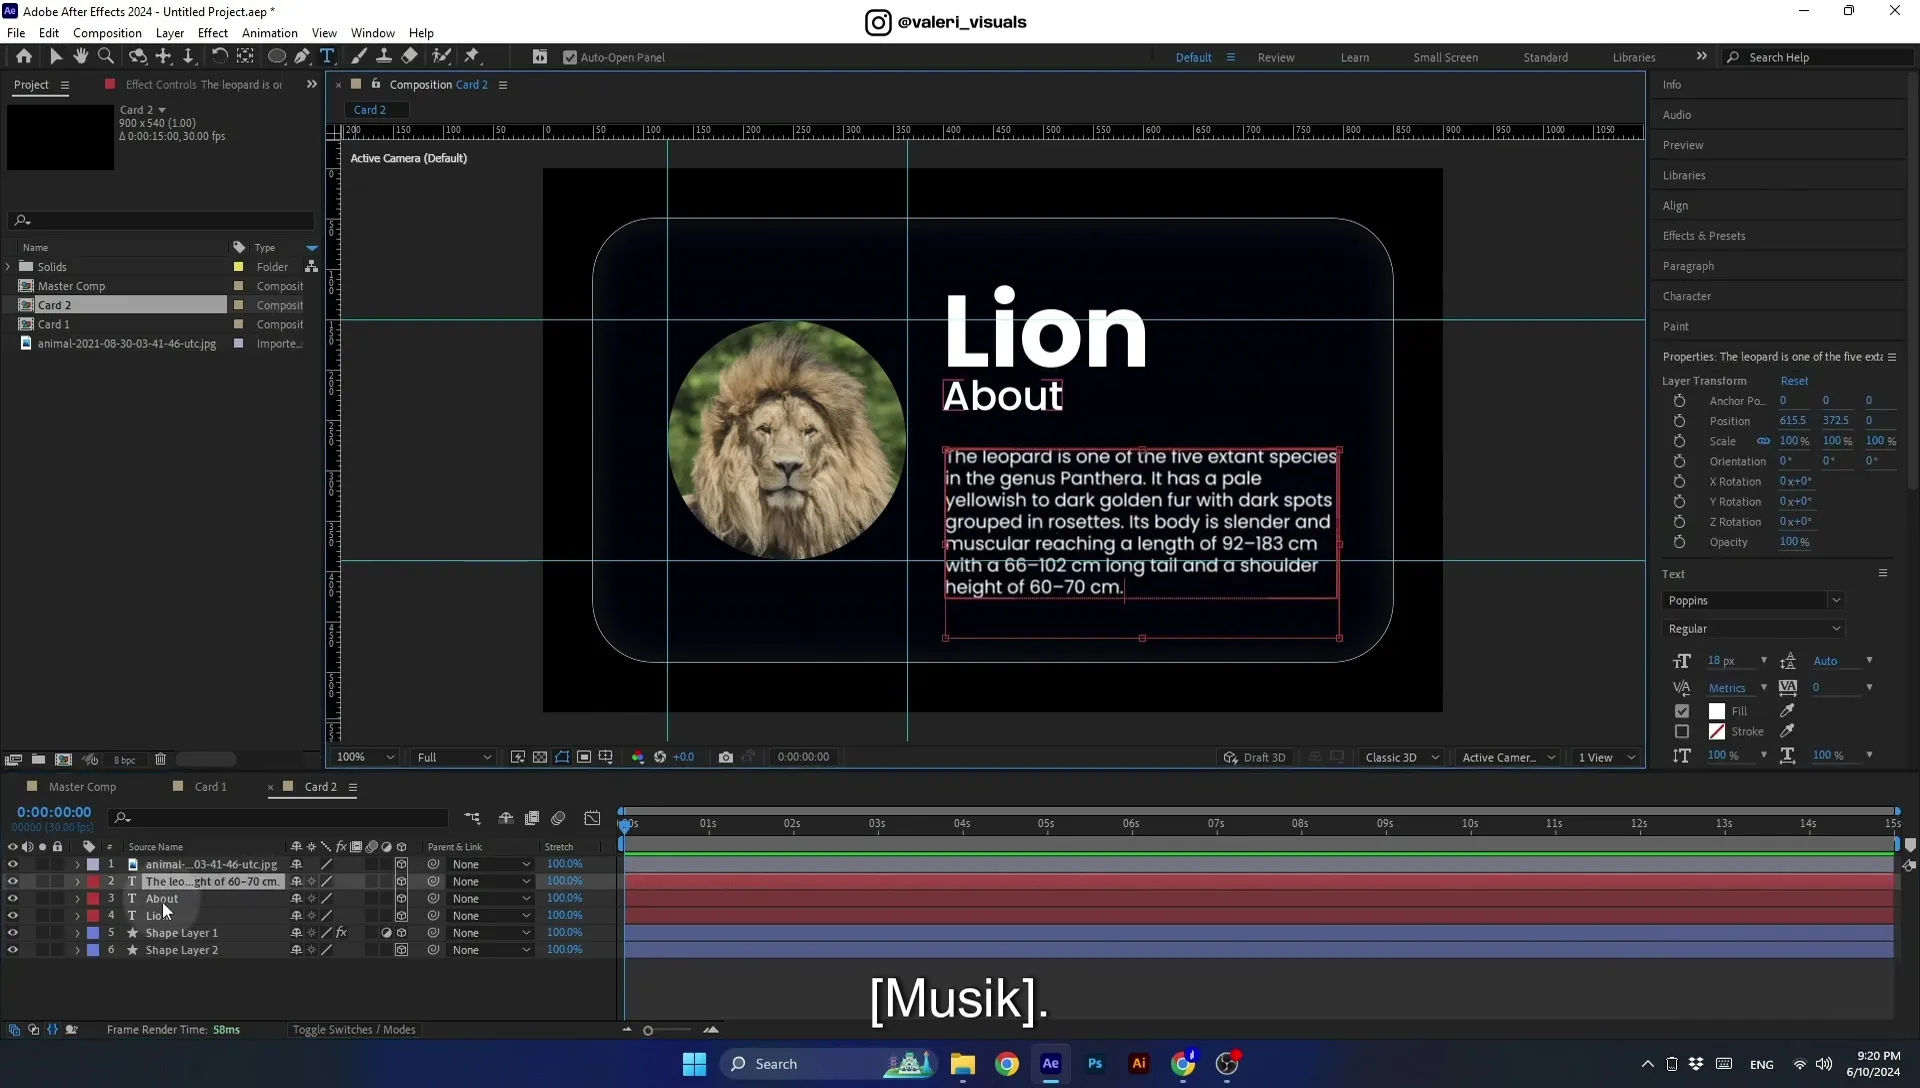Viewport: 1920px width, 1088px height.
Task: Pick fill color with eyedropper
Action: tap(1787, 711)
